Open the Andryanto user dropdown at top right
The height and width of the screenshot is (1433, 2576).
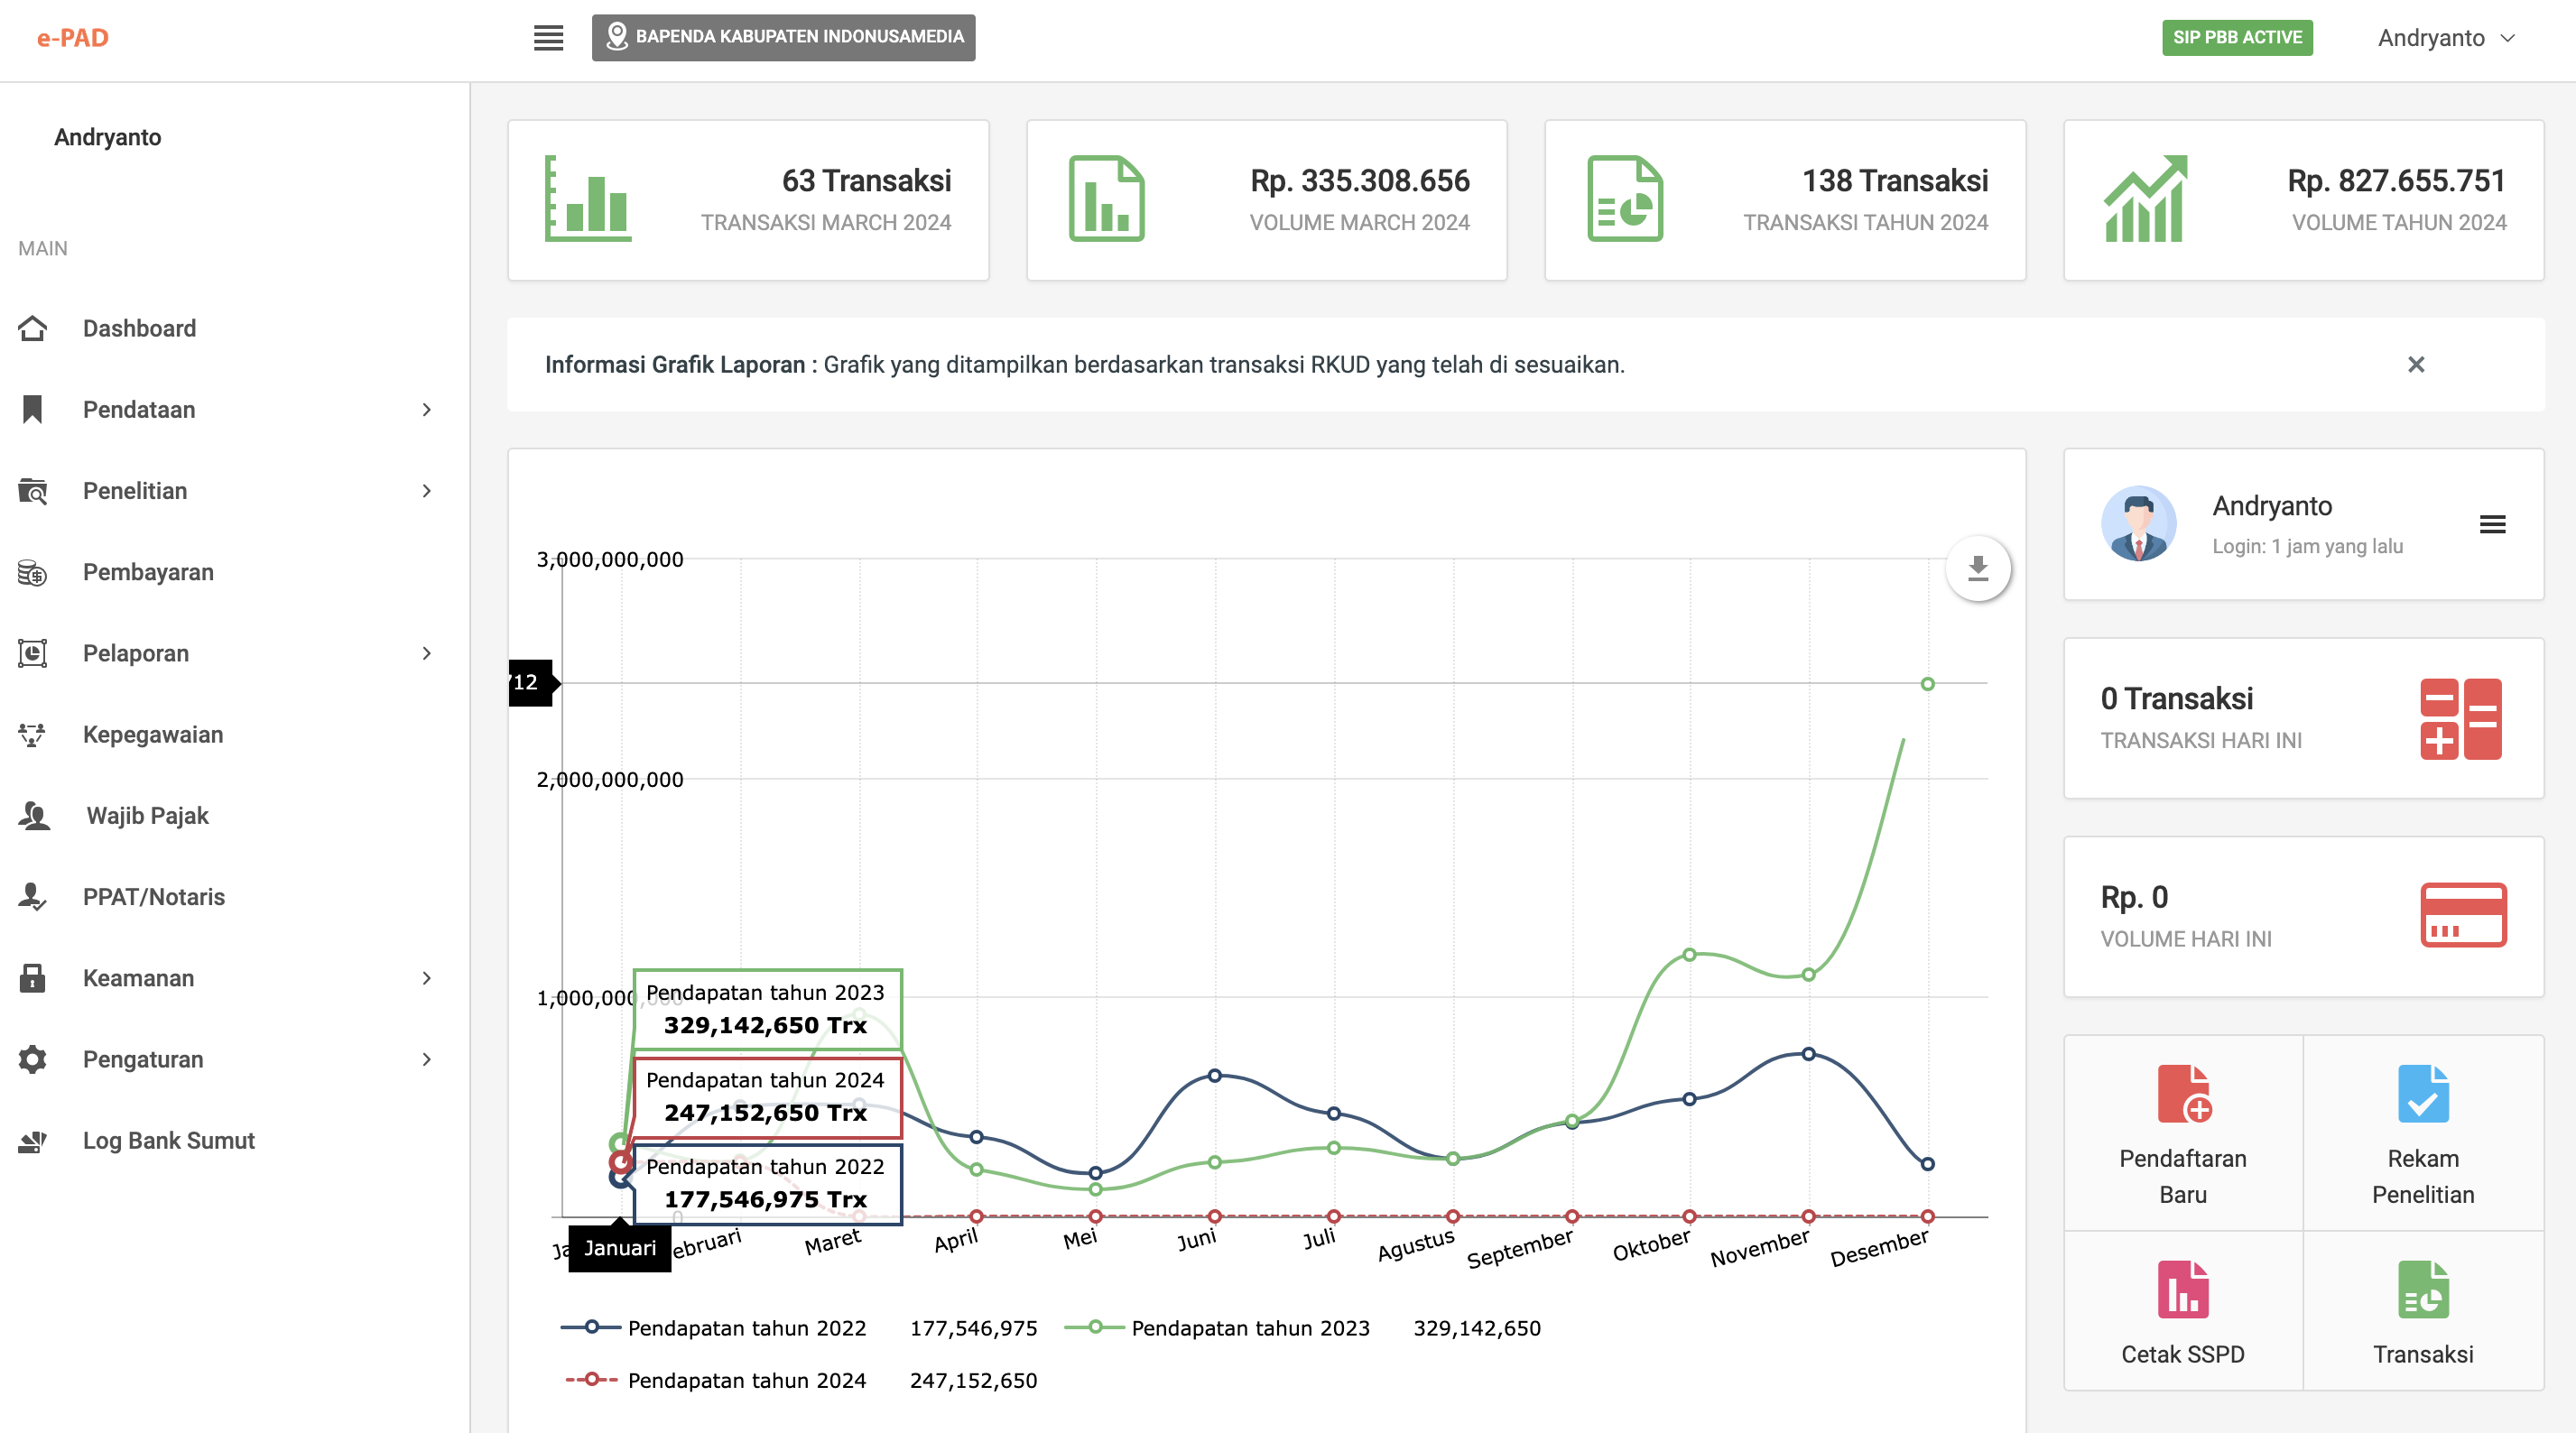point(2446,38)
